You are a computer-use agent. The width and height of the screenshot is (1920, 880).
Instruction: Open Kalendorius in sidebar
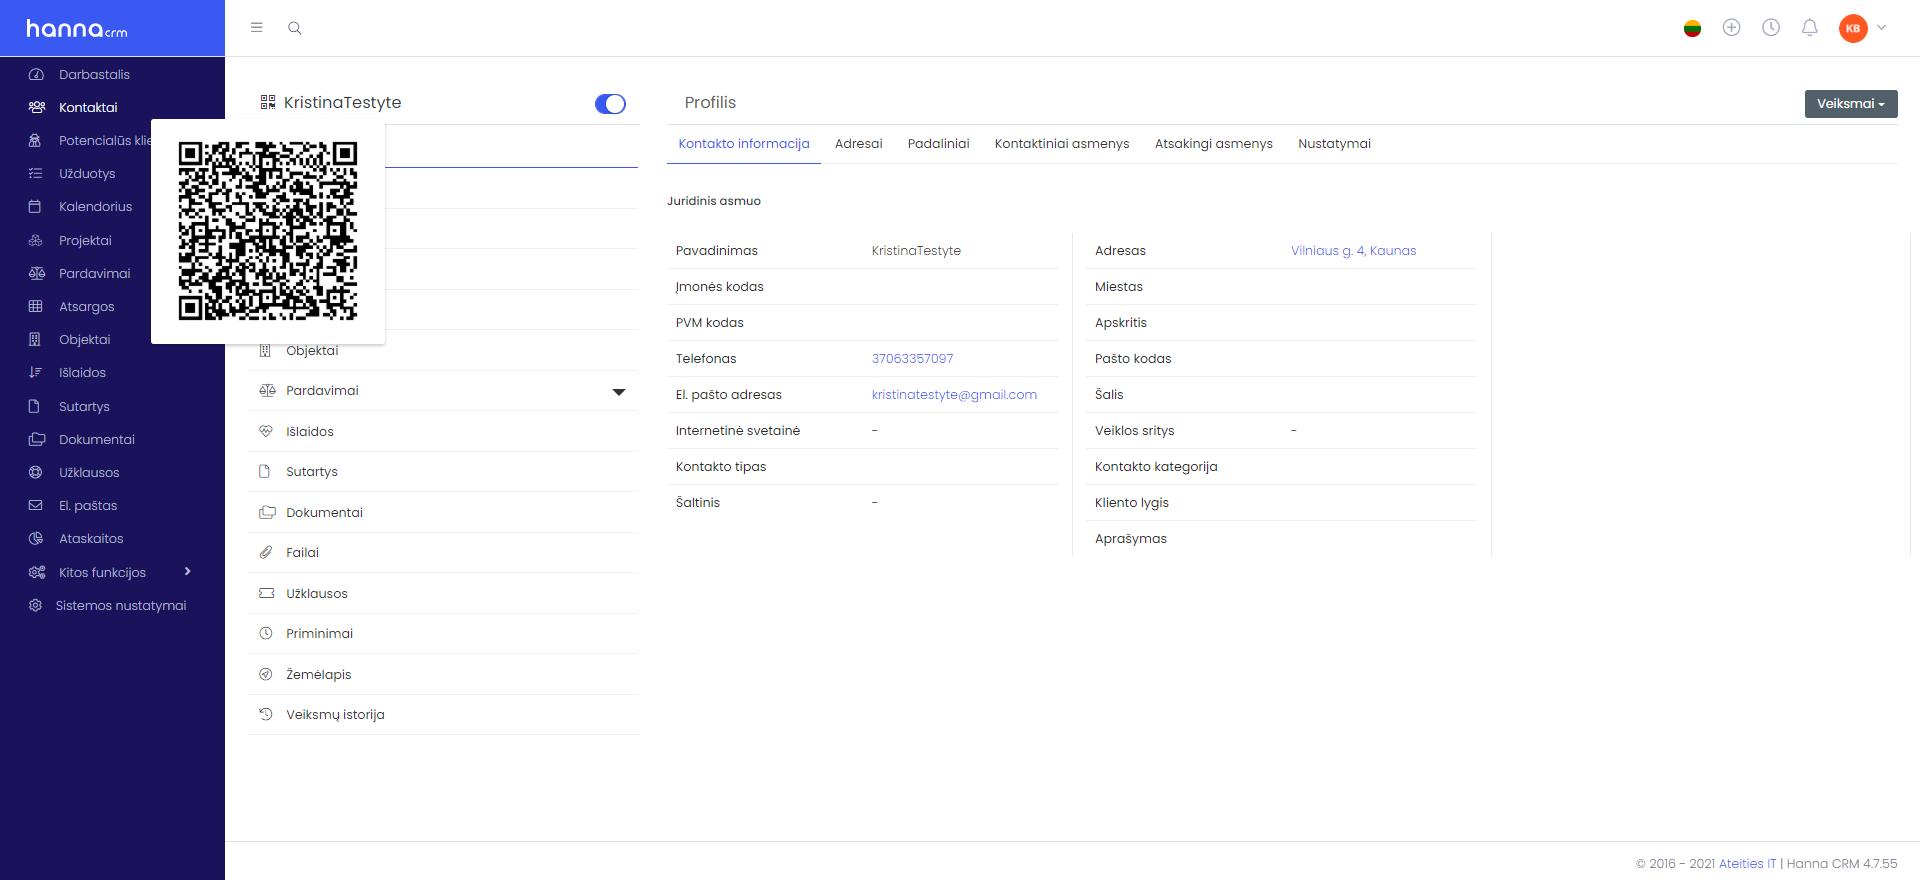95,206
